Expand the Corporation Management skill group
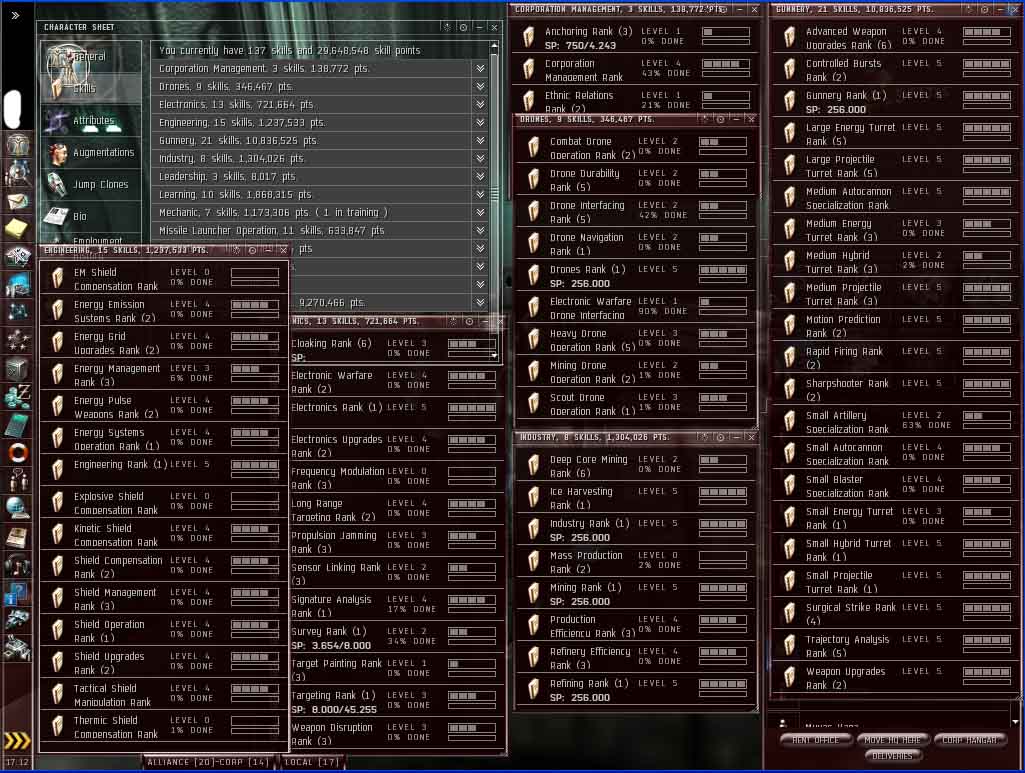This screenshot has width=1025, height=773. click(x=480, y=69)
